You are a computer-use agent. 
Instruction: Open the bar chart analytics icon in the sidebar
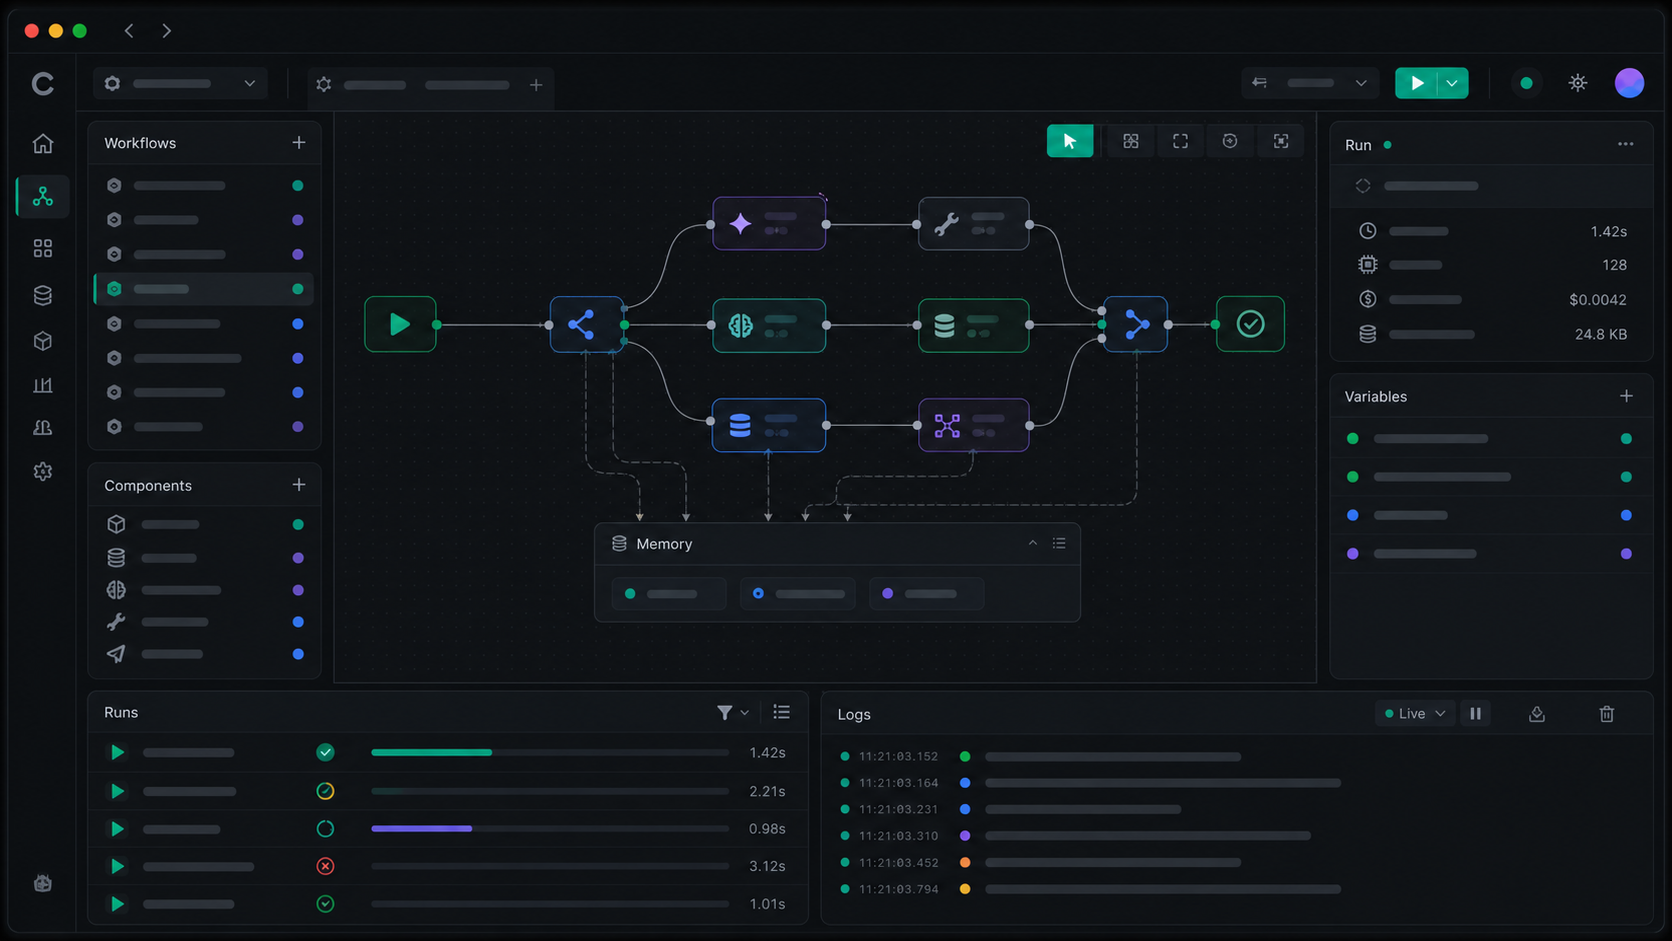[42, 385]
